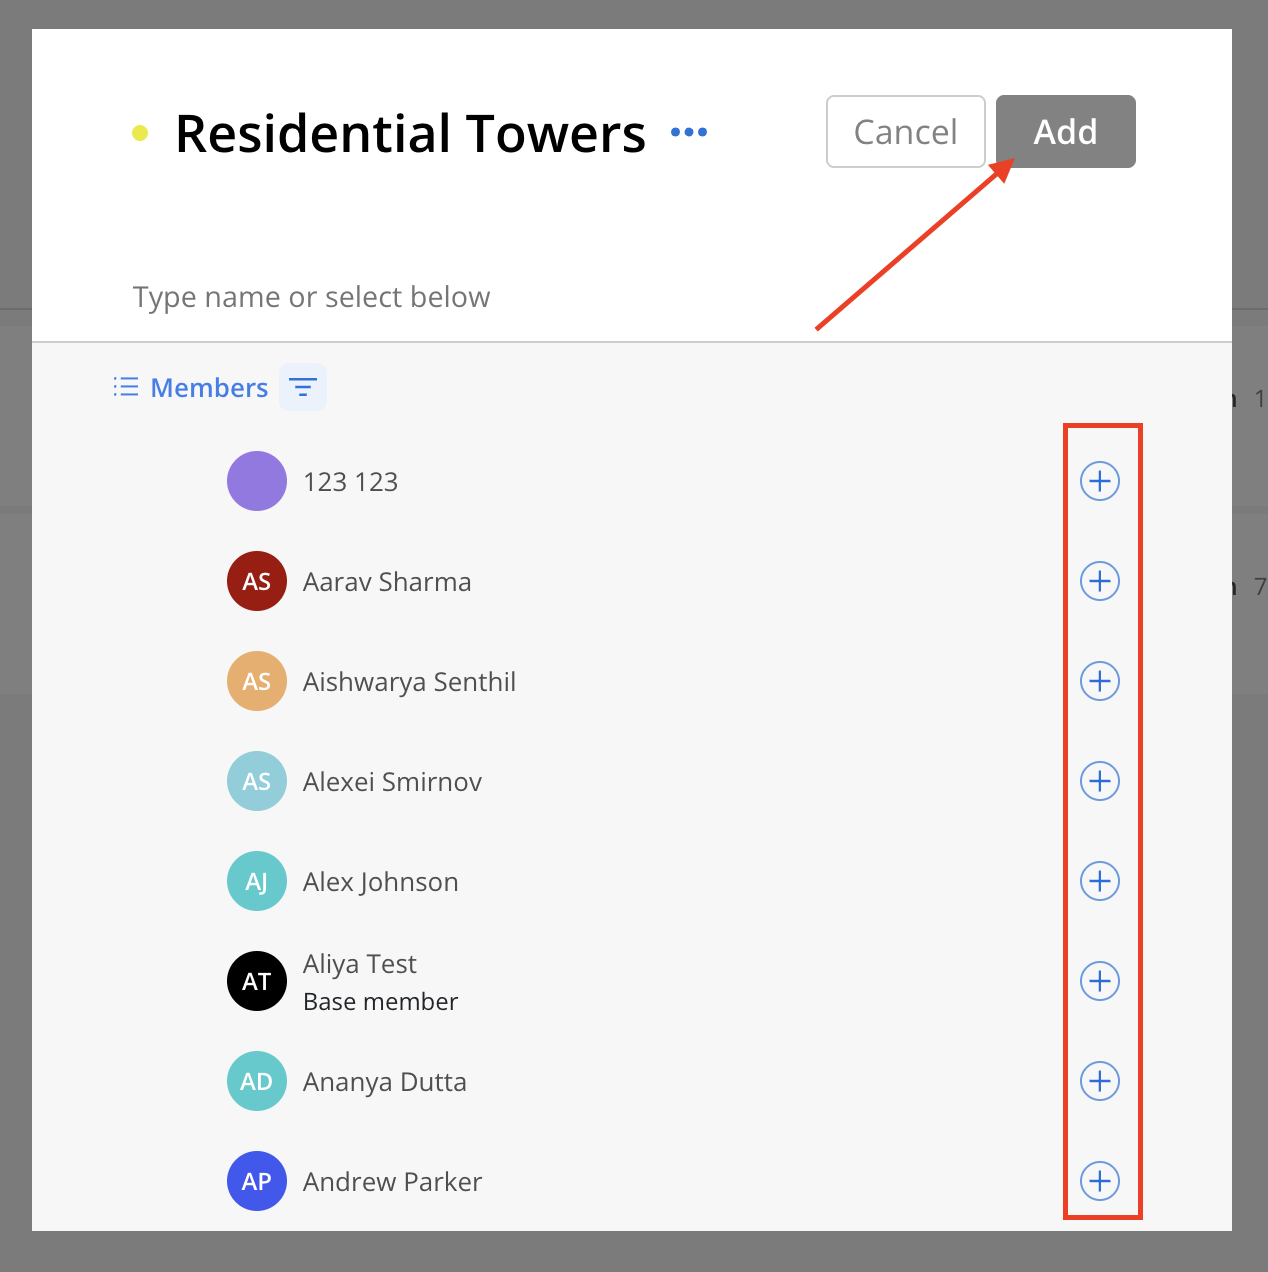Image resolution: width=1268 pixels, height=1272 pixels.
Task: Add Ananya Dutta with plus icon
Action: (x=1099, y=1081)
